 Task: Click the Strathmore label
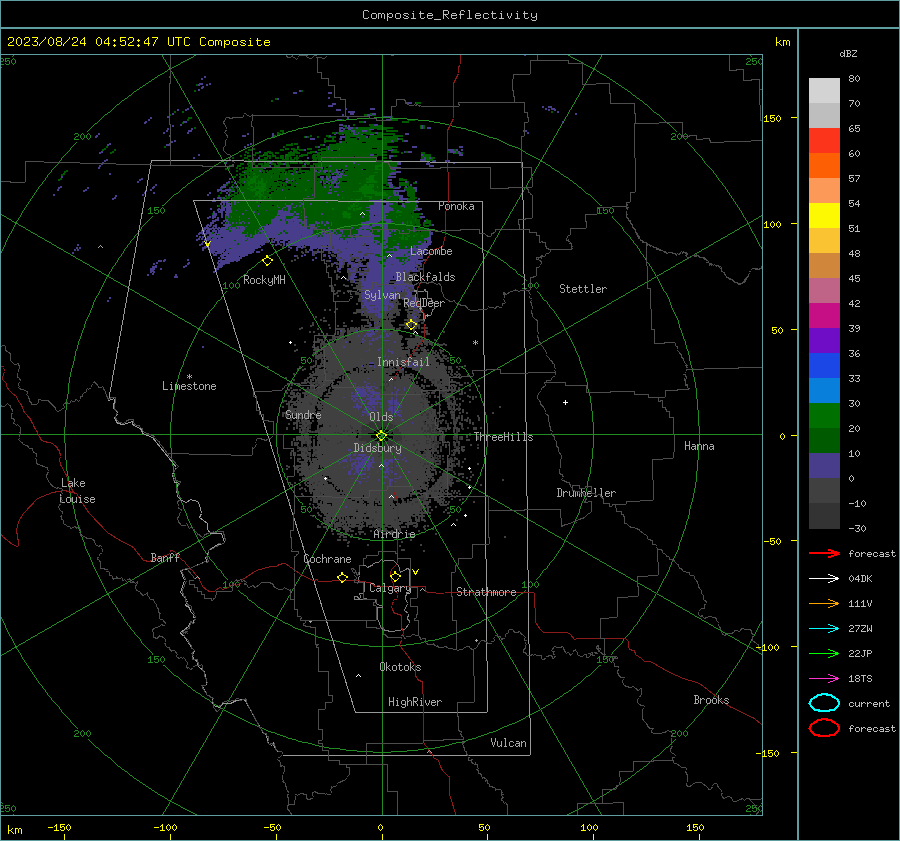click(x=486, y=592)
